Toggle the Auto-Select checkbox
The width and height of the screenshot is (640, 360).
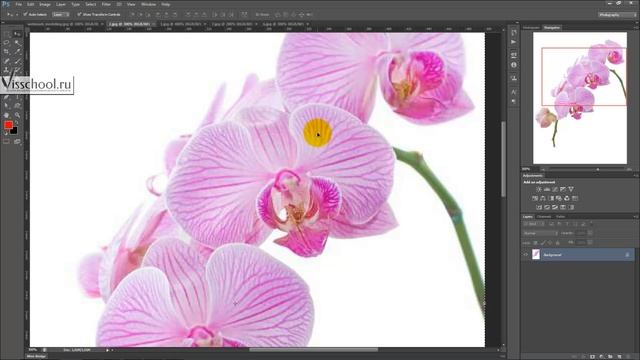[x=25, y=14]
